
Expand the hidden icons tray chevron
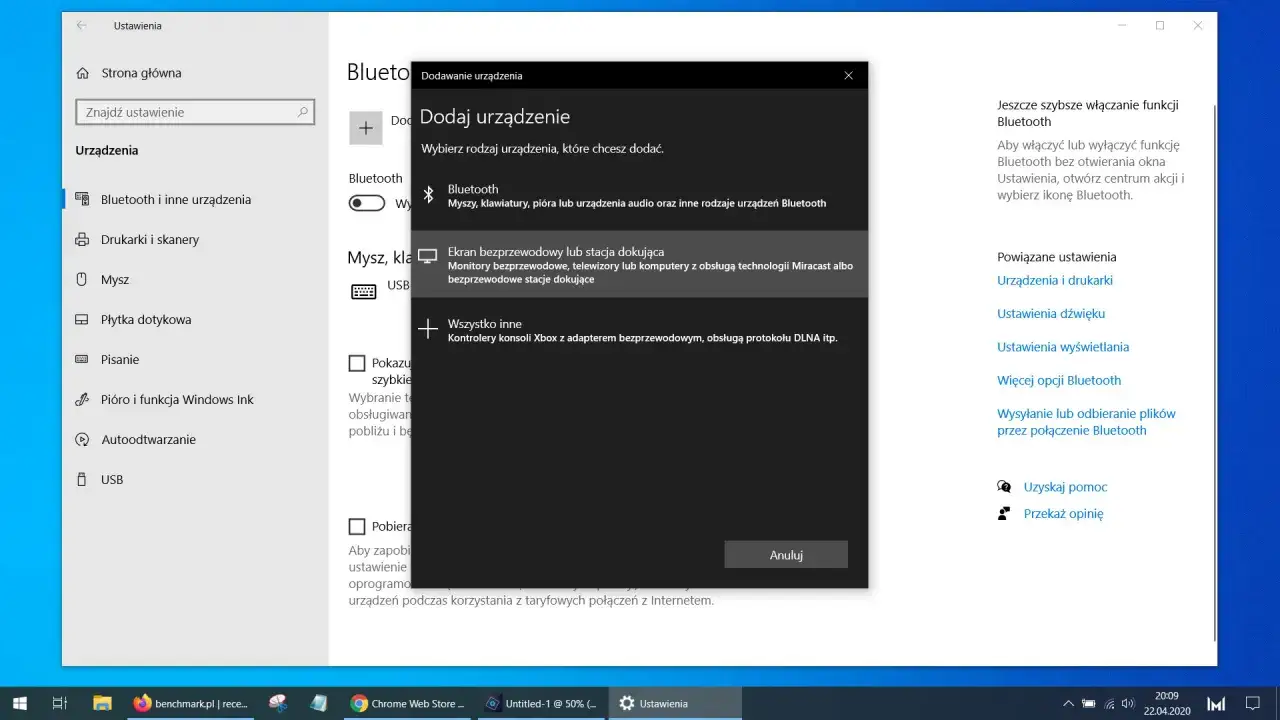[1068, 703]
